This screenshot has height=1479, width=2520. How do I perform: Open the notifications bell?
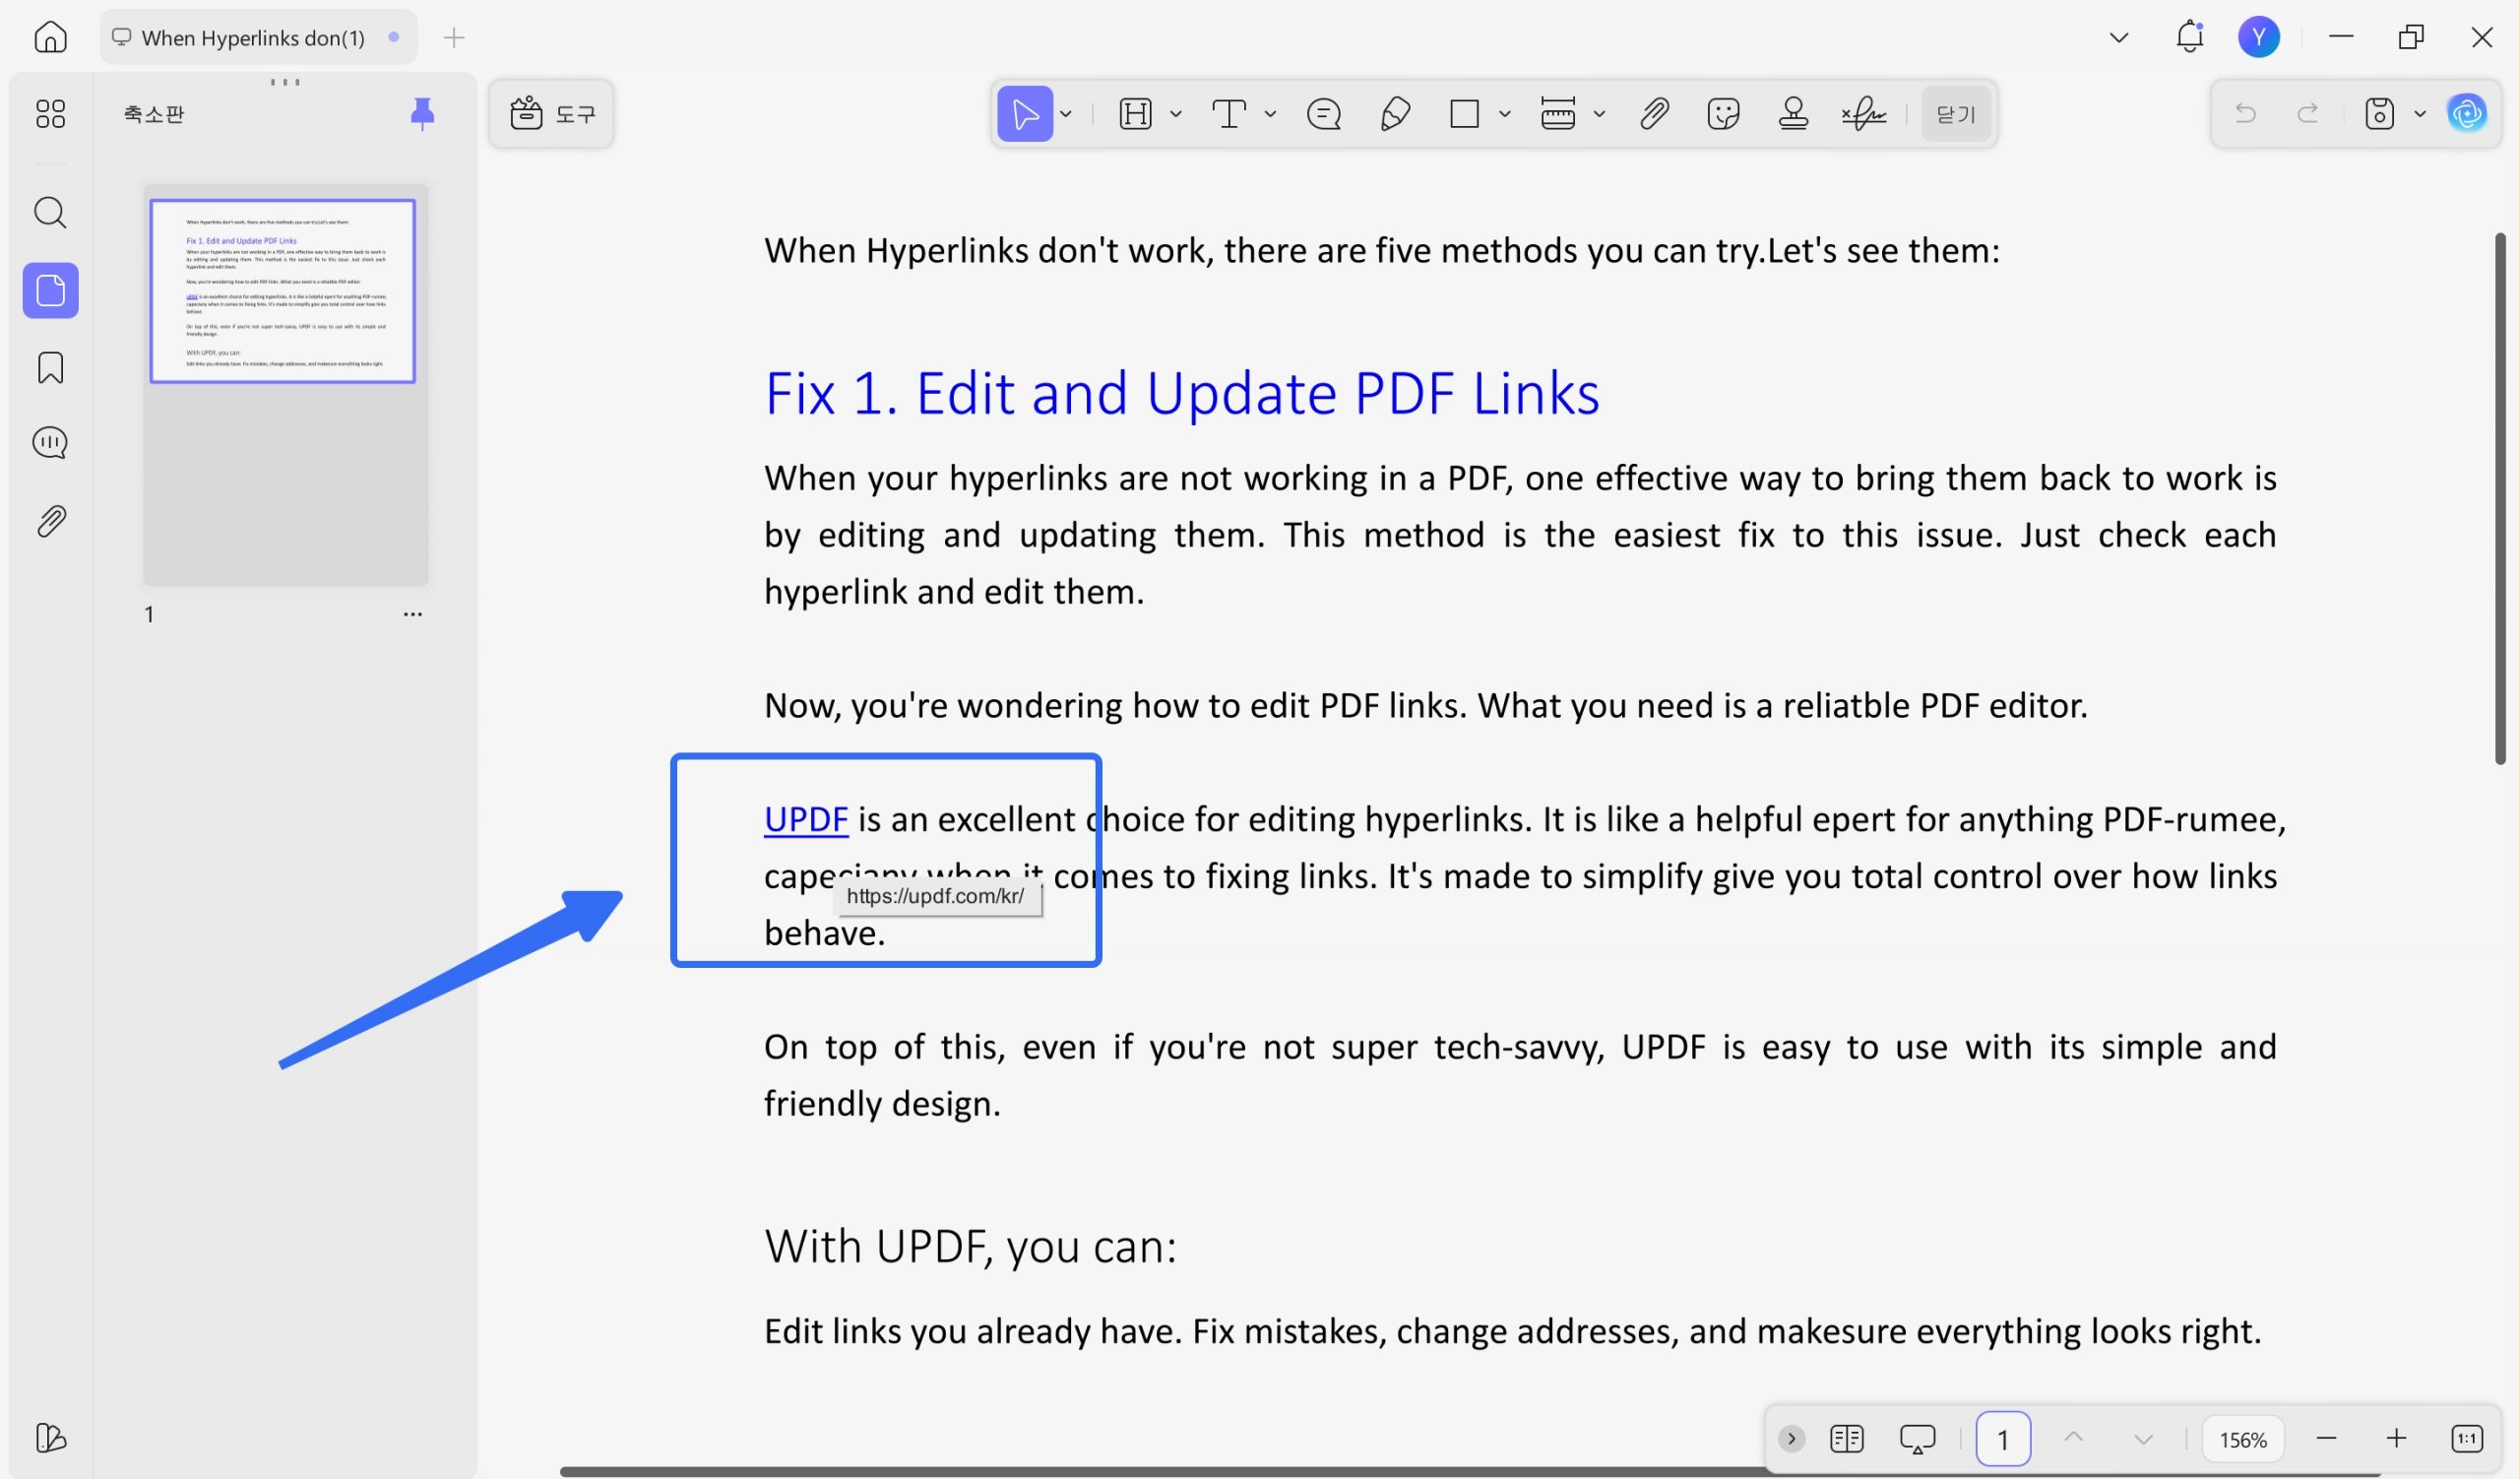[2190, 37]
